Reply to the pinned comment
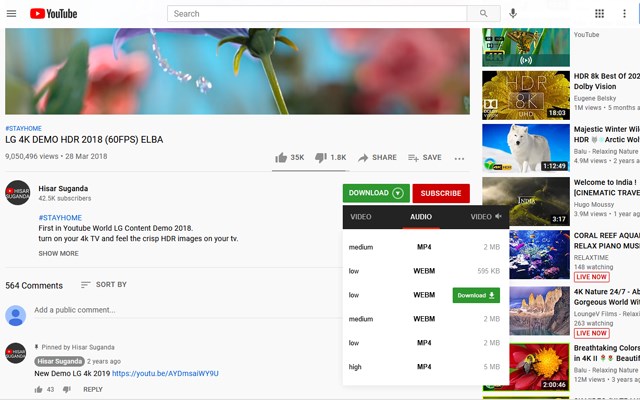The width and height of the screenshot is (640, 400). (93, 389)
